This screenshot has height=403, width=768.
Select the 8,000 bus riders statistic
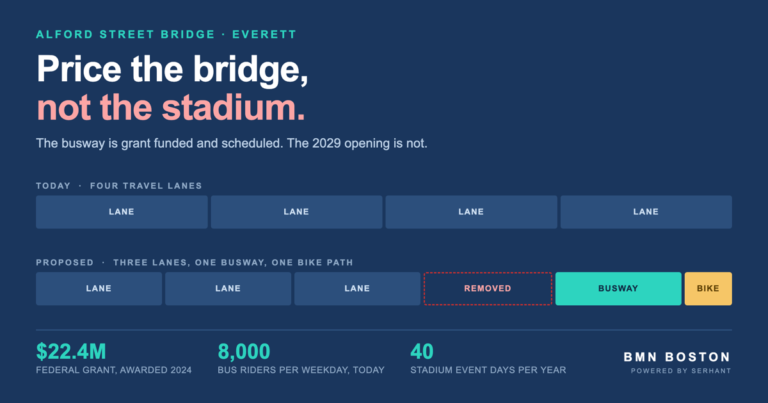coord(244,352)
